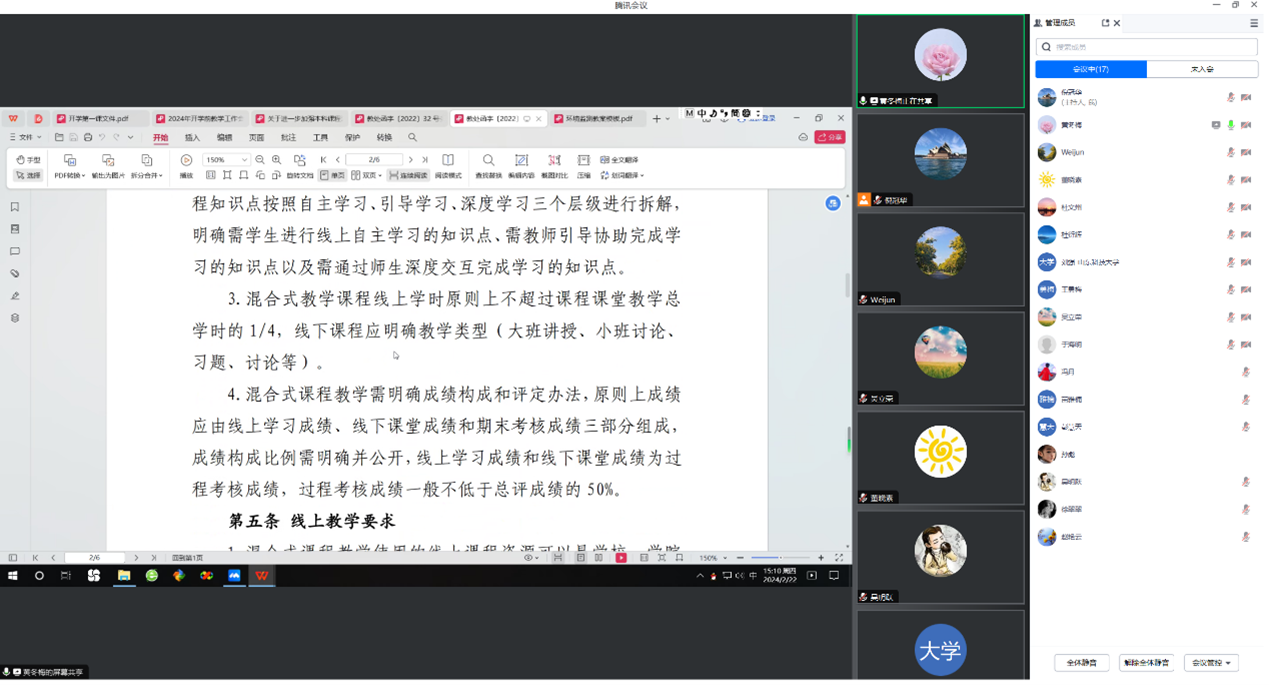Image resolution: width=1269 pixels, height=685 pixels.
Task: Open the bookmark panel in left sidebar
Action: click(x=15, y=208)
